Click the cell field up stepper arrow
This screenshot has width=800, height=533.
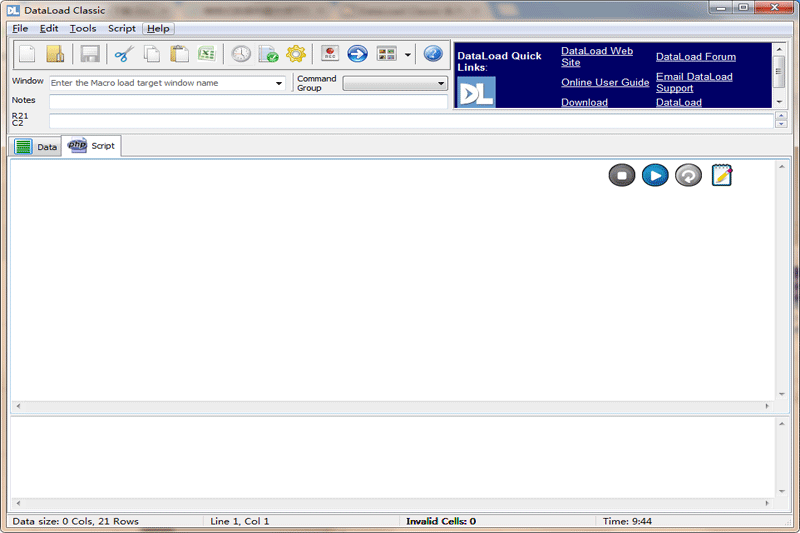point(781,116)
